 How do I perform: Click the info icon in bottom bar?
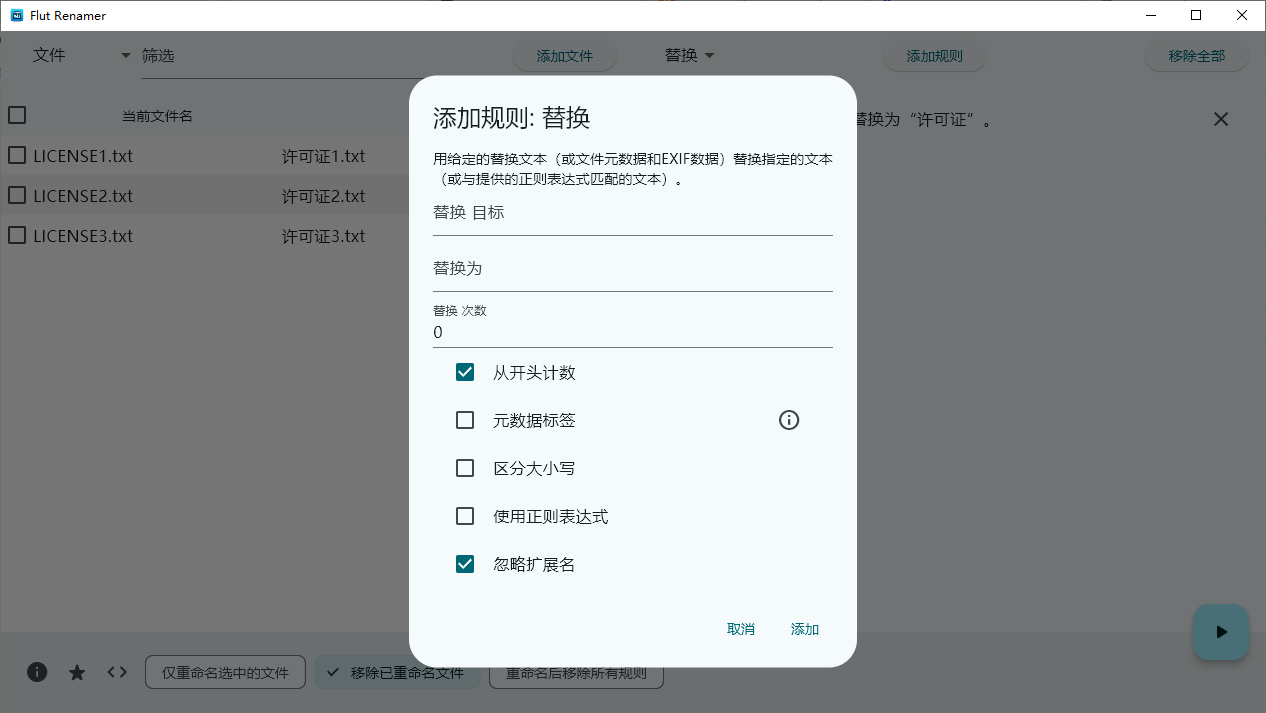pyautogui.click(x=37, y=672)
